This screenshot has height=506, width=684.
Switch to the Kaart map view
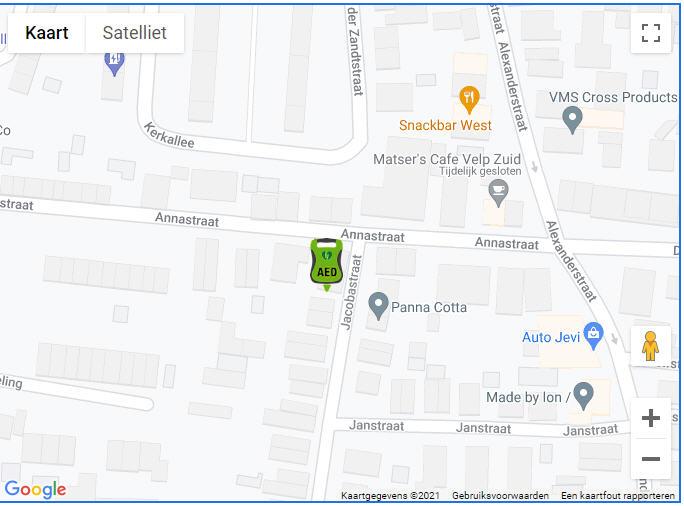pyautogui.click(x=47, y=33)
